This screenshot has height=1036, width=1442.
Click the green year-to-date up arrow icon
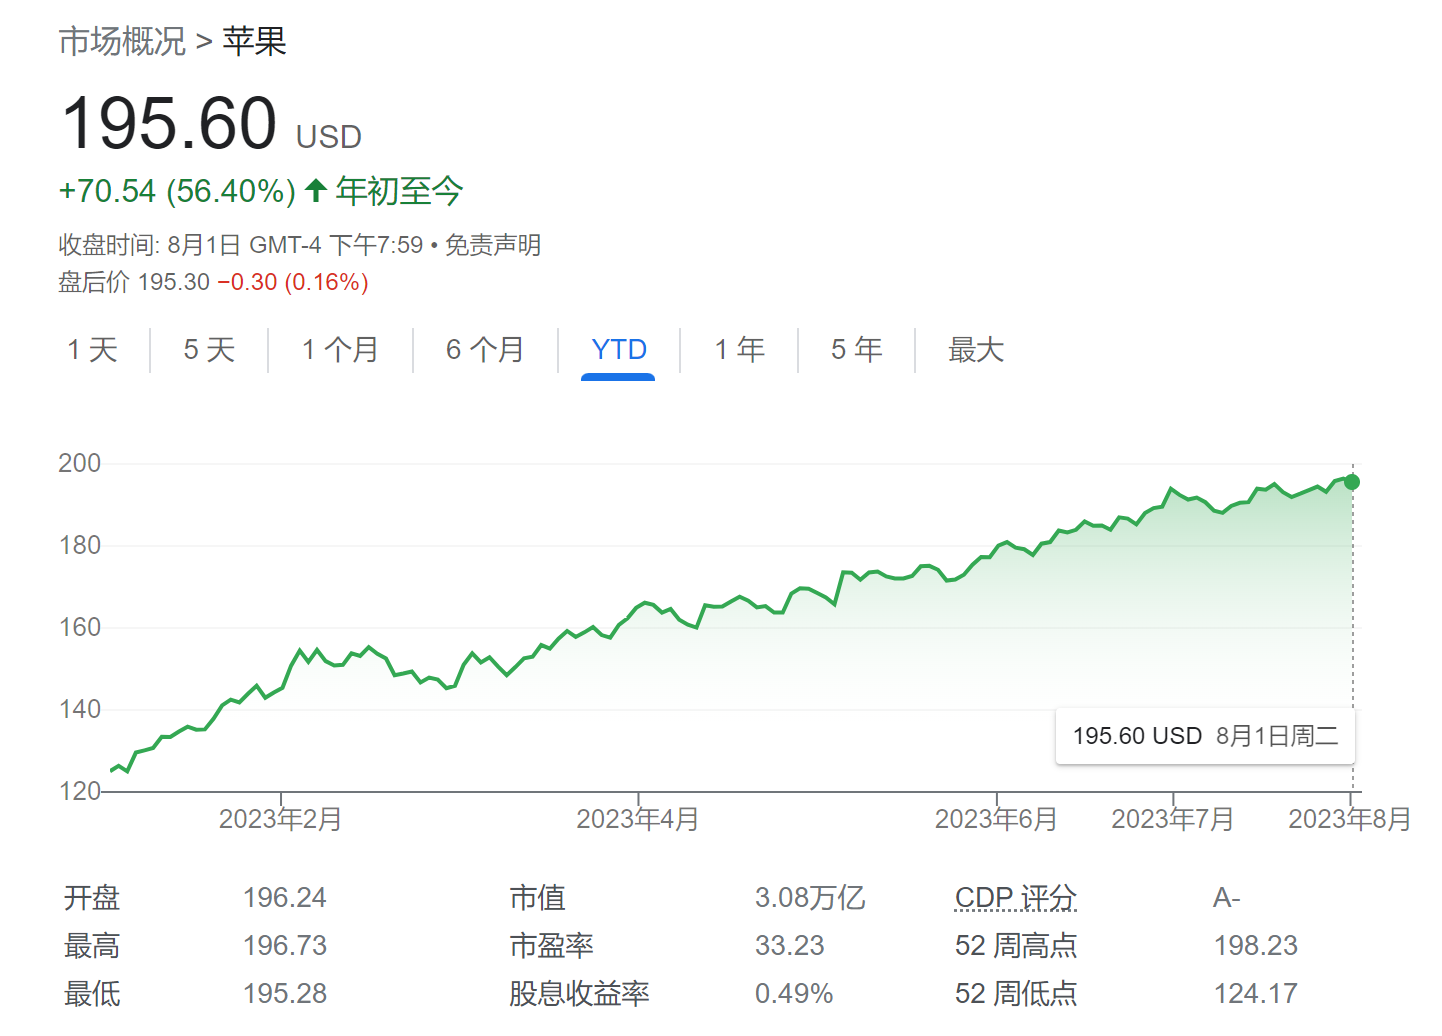(314, 190)
